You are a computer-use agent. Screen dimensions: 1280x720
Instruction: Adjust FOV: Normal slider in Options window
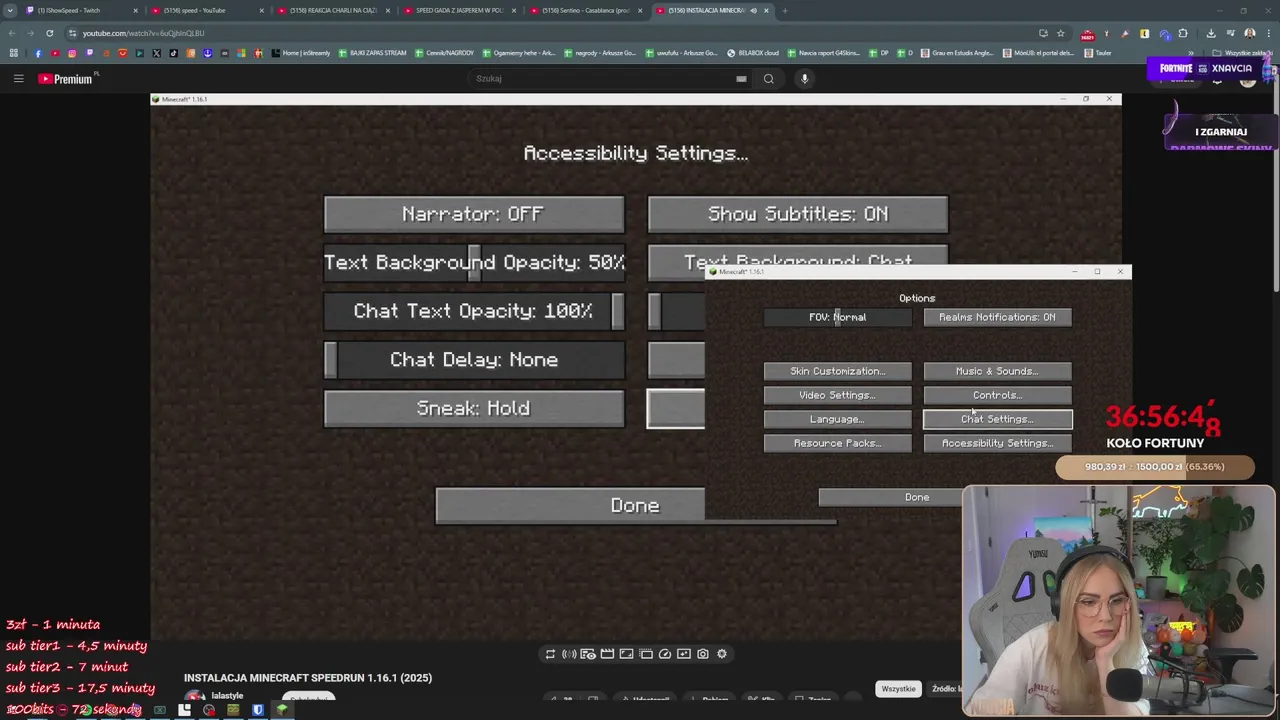pos(838,317)
